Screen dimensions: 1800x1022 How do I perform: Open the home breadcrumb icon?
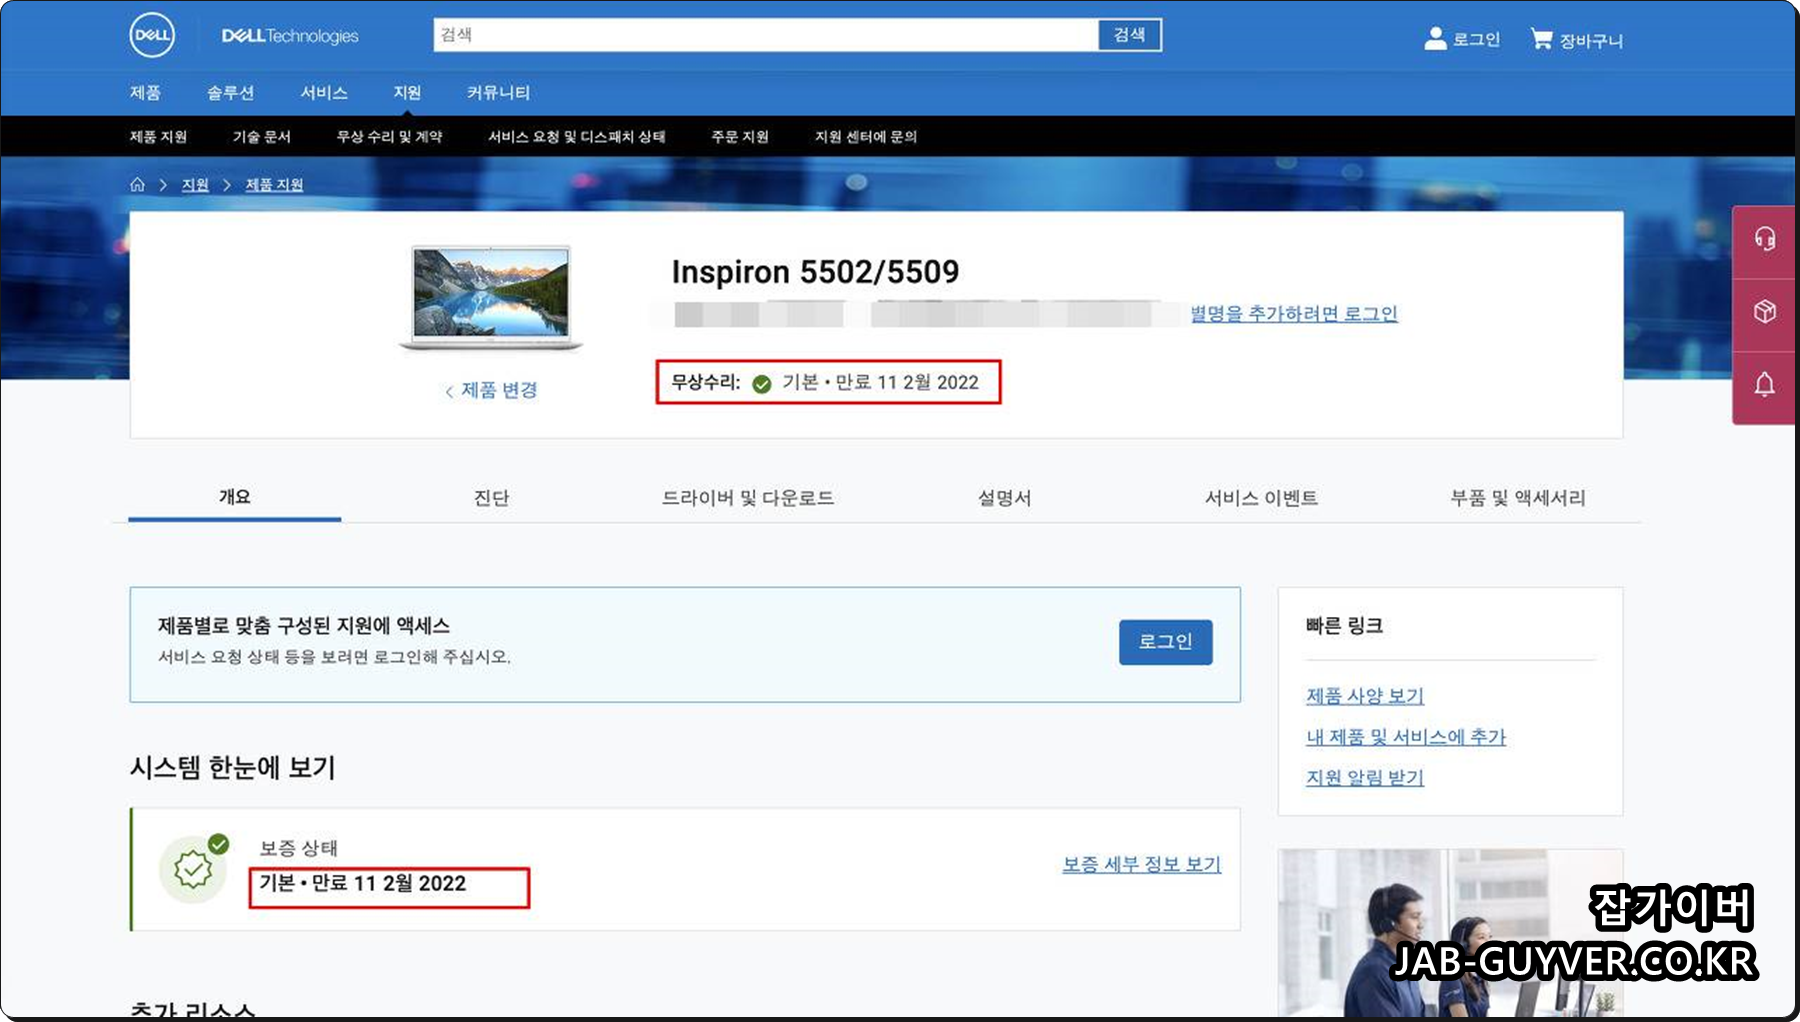138,185
